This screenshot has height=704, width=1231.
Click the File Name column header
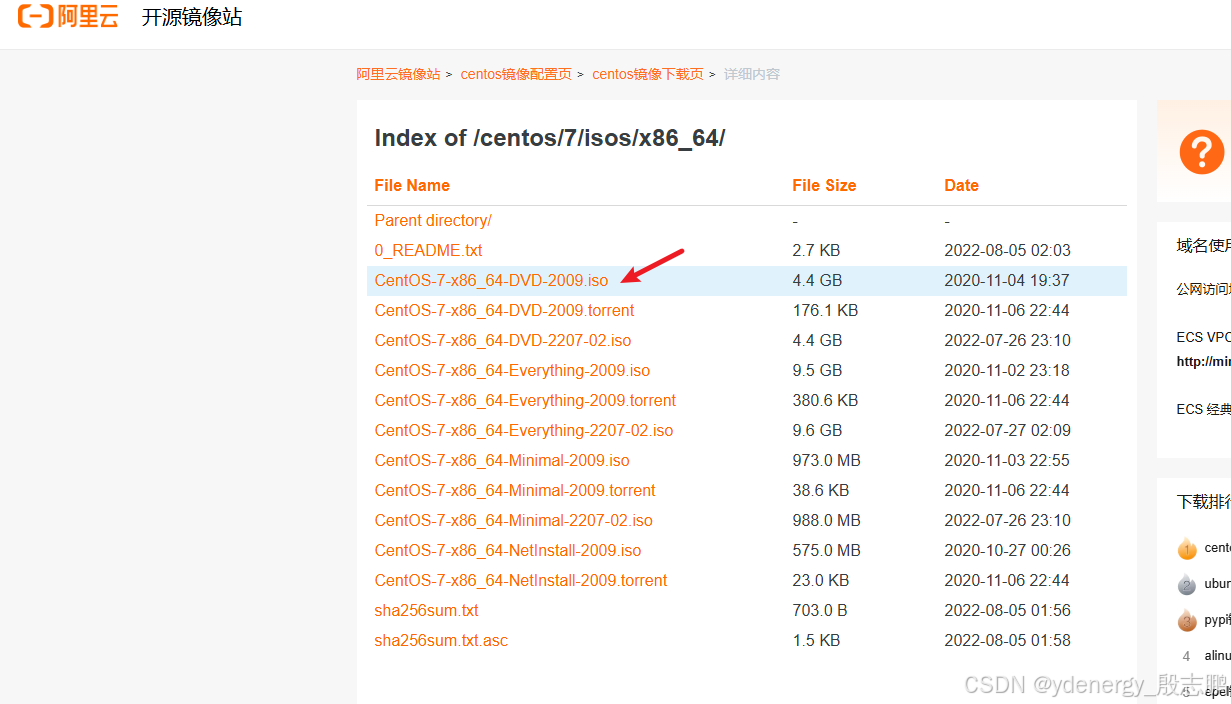(x=412, y=185)
